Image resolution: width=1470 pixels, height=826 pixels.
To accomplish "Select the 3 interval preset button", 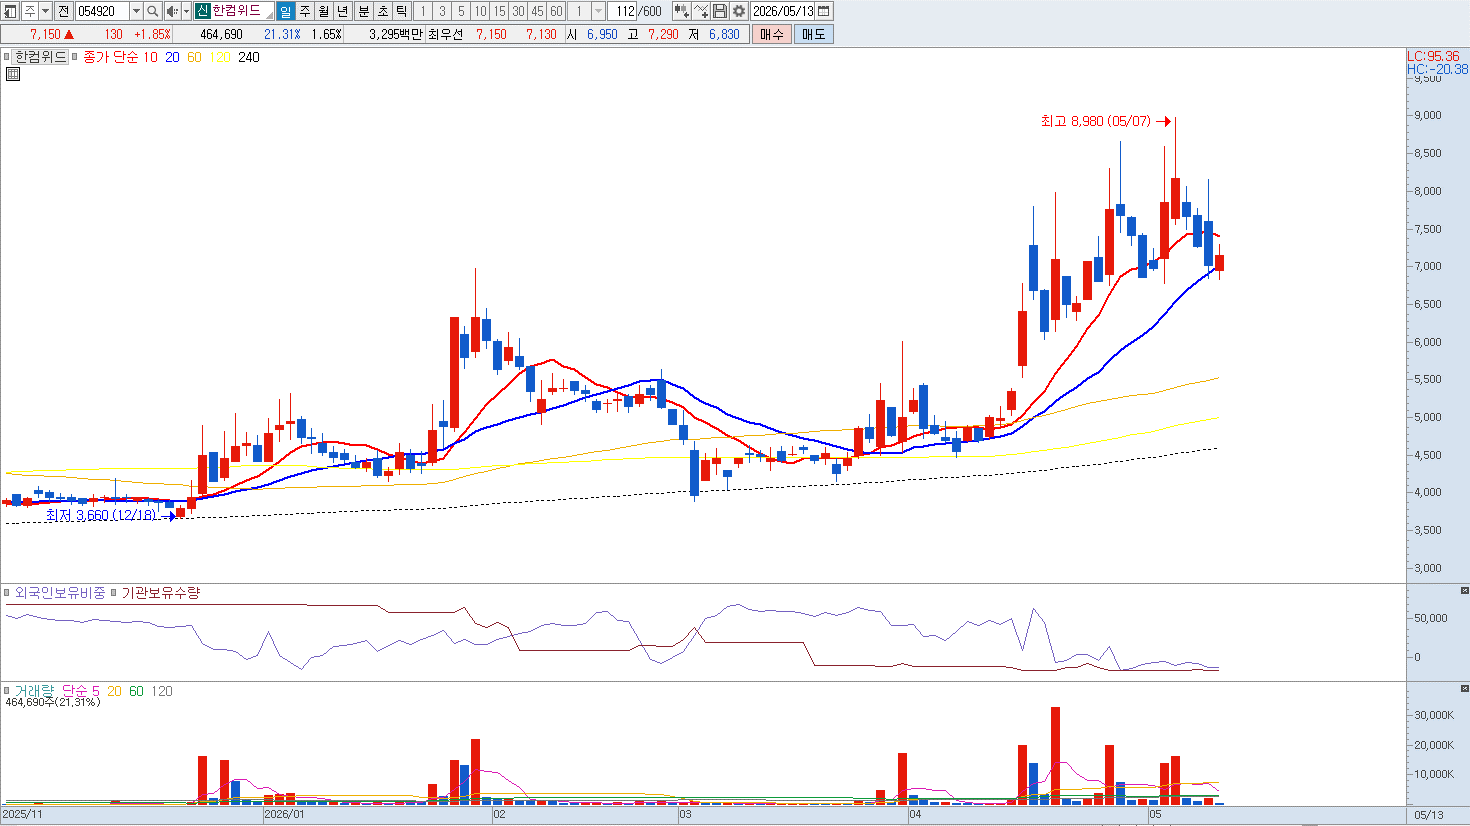I will [x=442, y=11].
